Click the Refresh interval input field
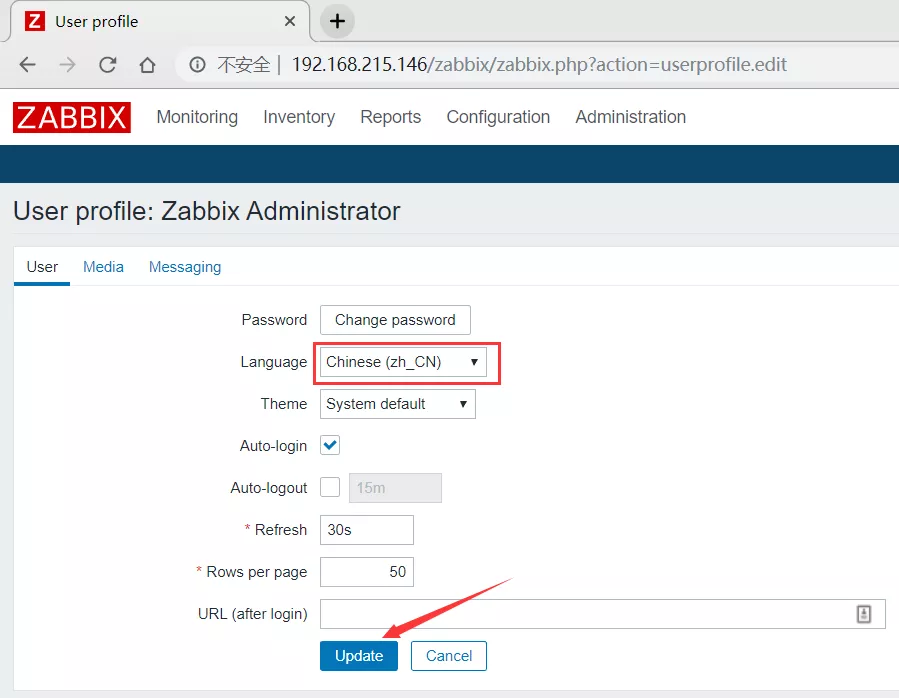899x698 pixels. pyautogui.click(x=366, y=530)
